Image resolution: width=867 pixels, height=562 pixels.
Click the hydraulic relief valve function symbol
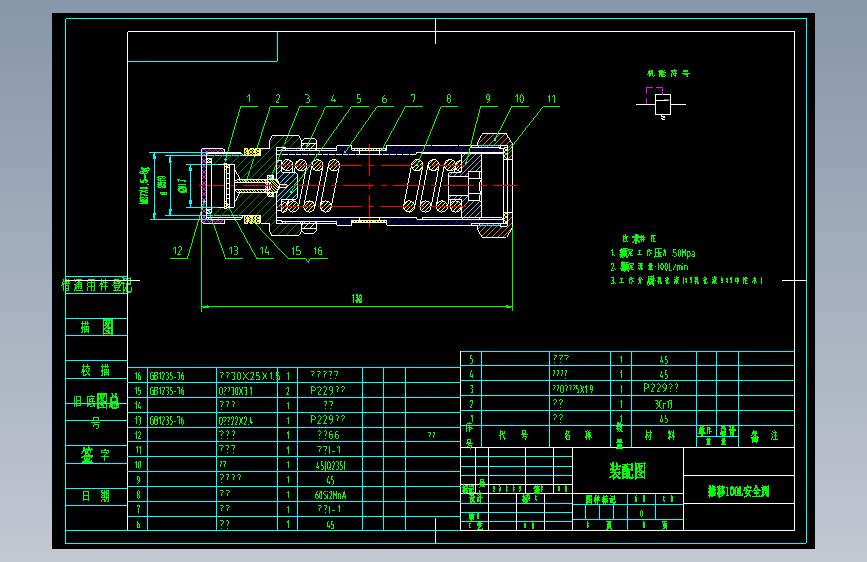(x=661, y=103)
